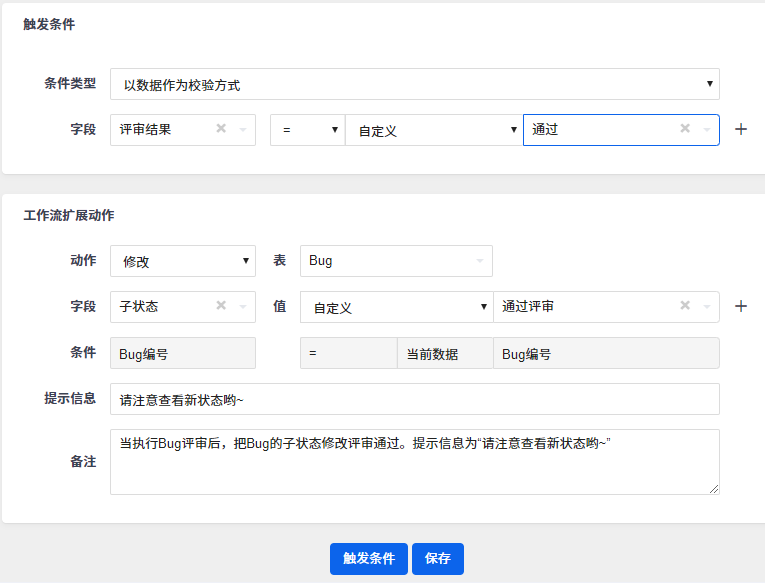Clear the 子状态 field selection
This screenshot has width=765, height=584.
tap(221, 306)
